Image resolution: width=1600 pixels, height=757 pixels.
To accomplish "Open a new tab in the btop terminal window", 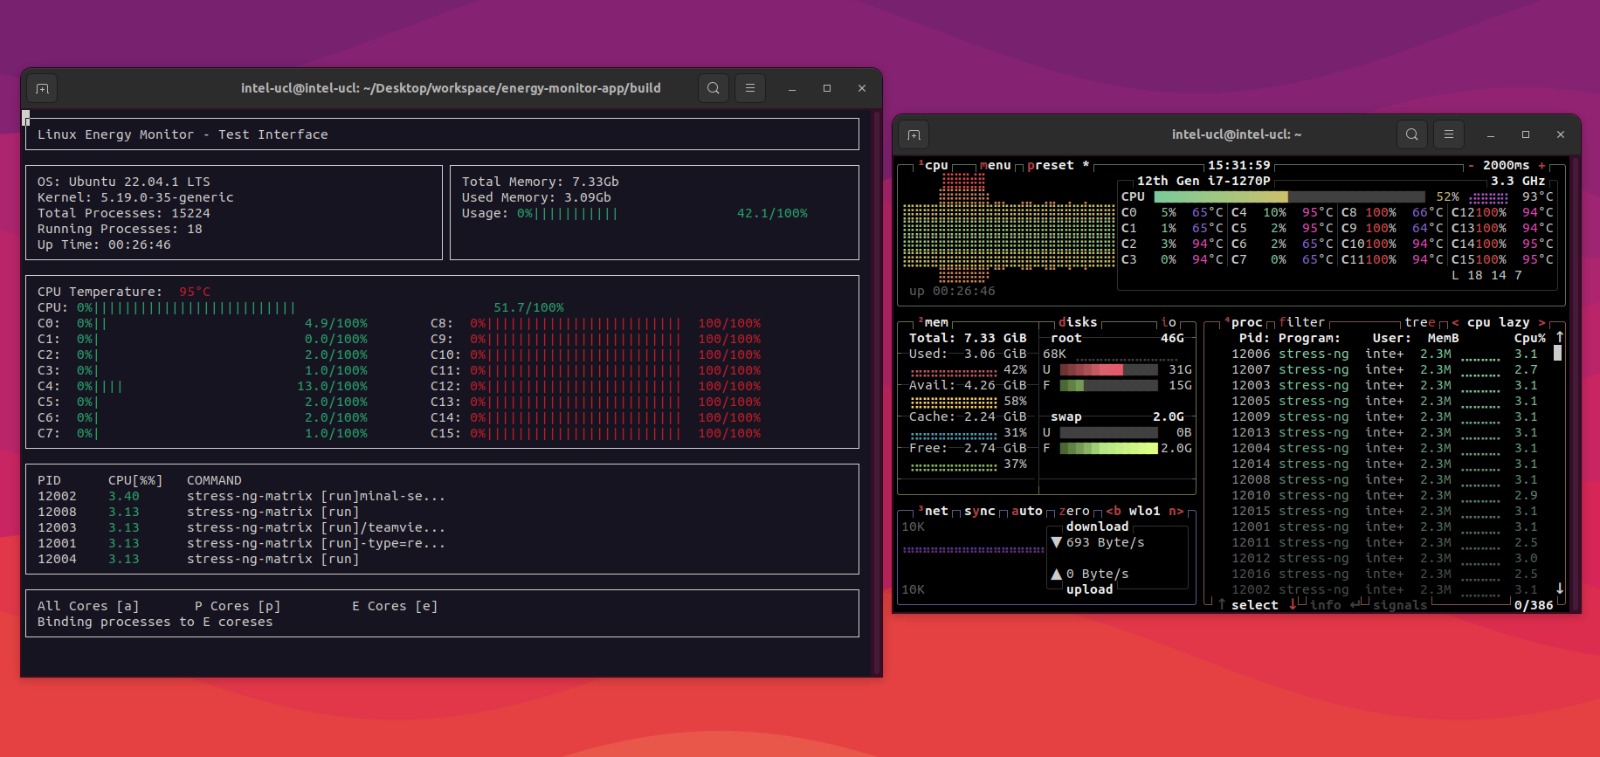I will coord(914,134).
